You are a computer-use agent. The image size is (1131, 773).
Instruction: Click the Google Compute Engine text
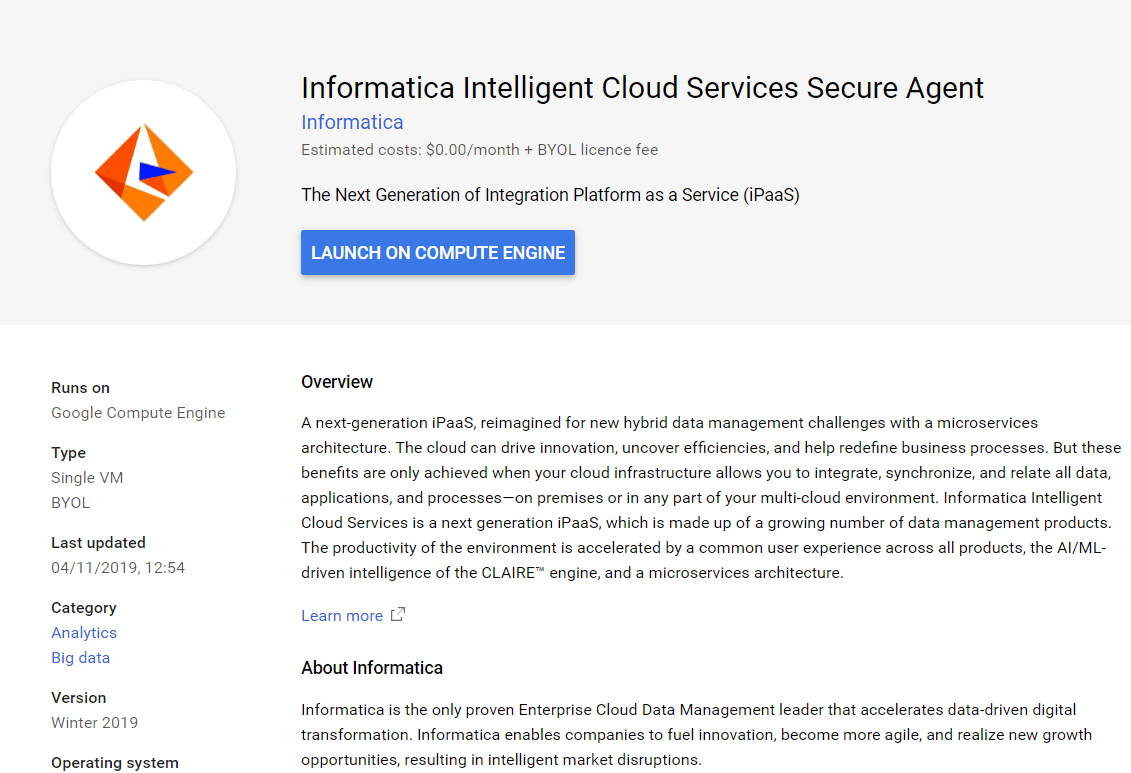[x=137, y=412]
